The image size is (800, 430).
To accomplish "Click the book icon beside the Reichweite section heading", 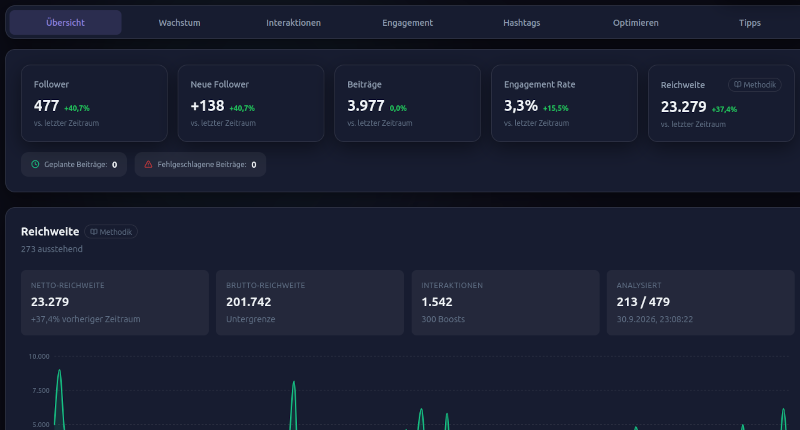I will (93, 232).
